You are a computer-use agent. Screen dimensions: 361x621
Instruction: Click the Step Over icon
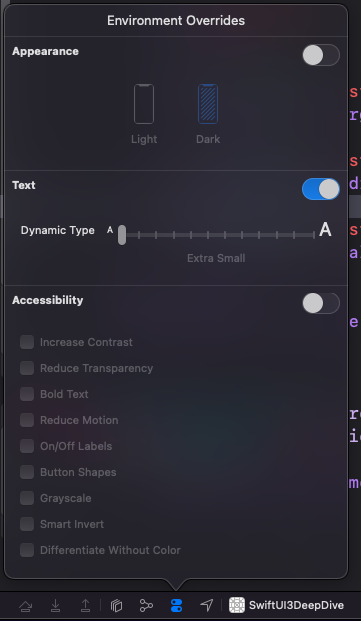pos(26,606)
